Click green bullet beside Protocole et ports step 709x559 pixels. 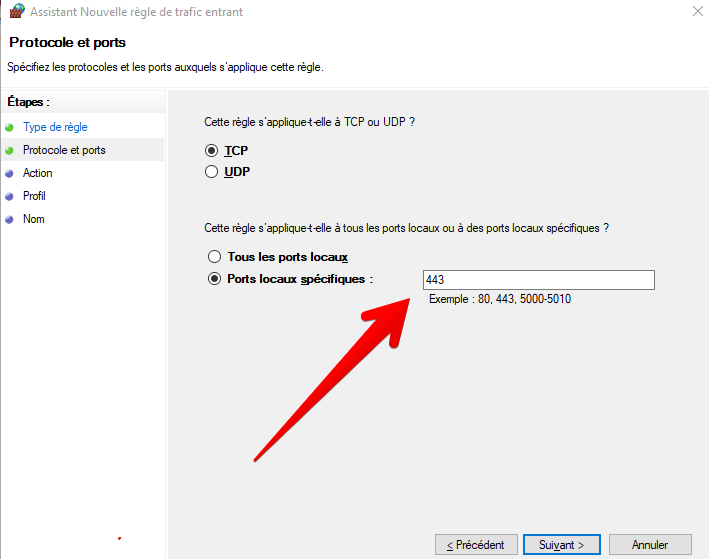point(9,150)
